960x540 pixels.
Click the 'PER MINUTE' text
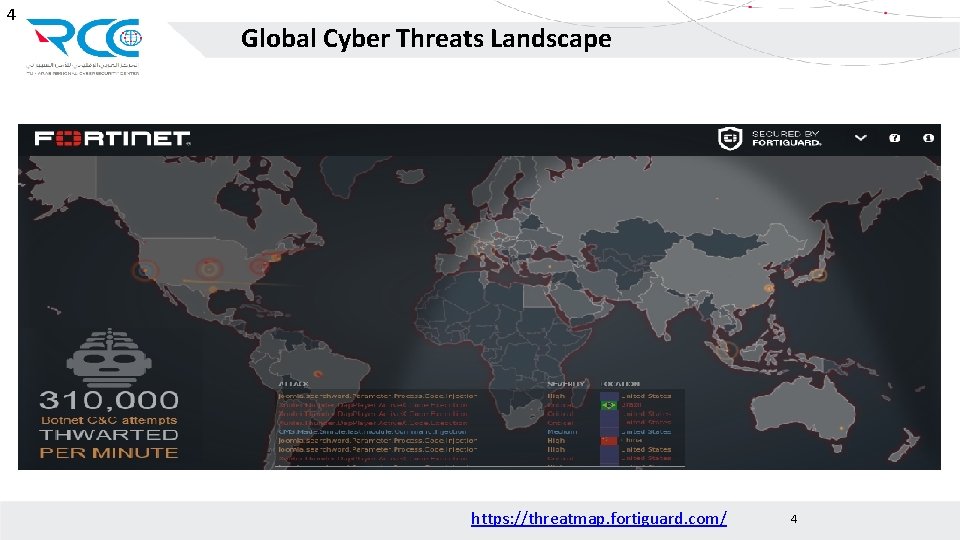pyautogui.click(x=109, y=453)
